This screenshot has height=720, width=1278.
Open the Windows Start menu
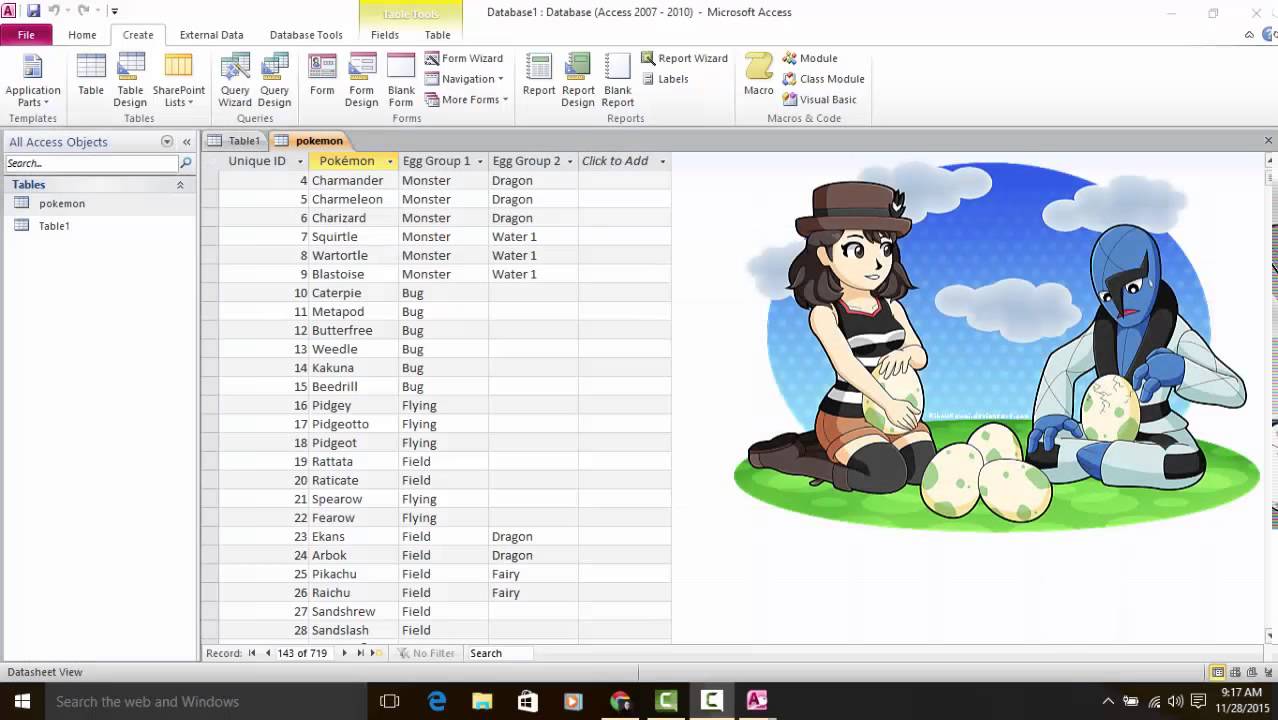pos(22,702)
